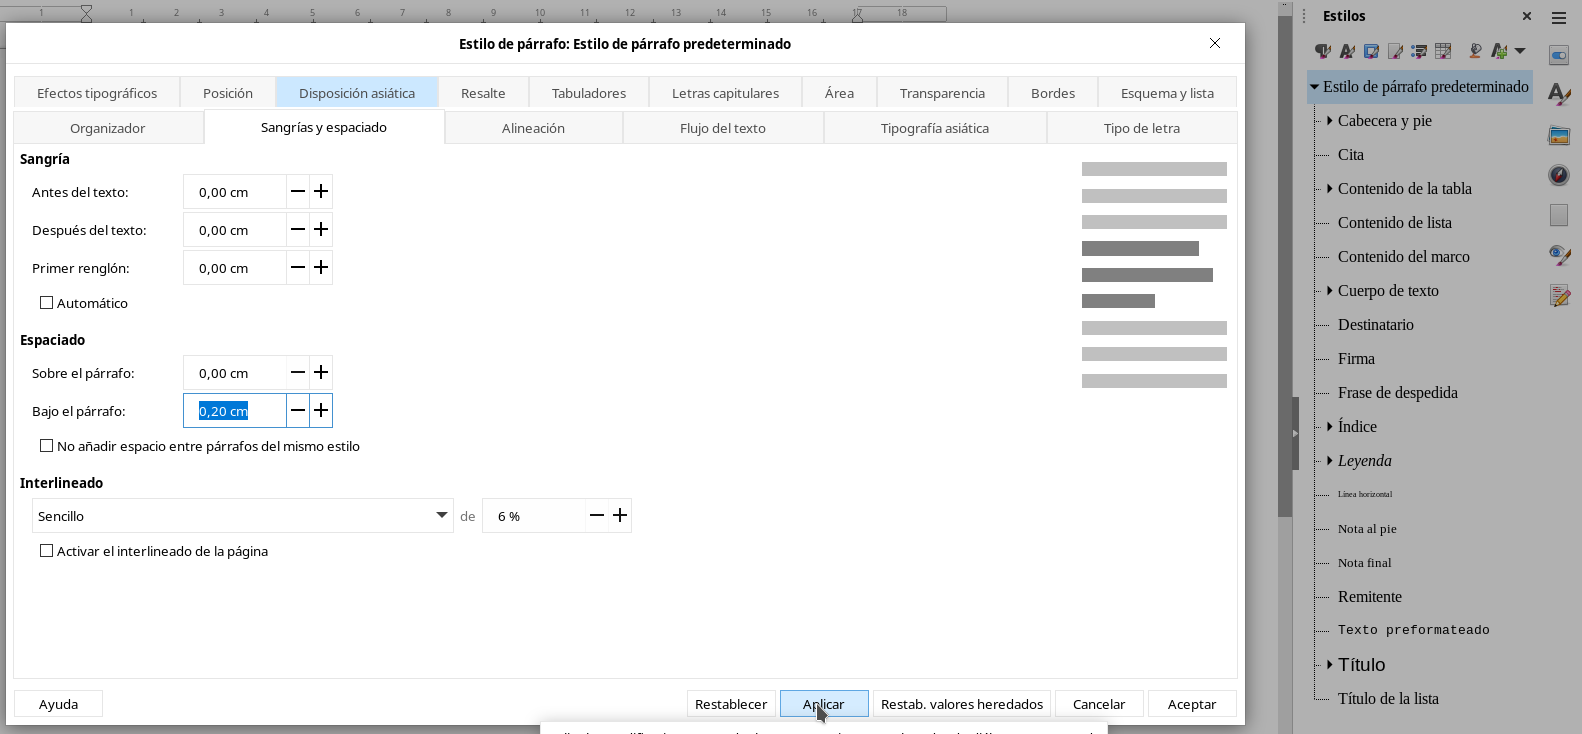1582x734 pixels.
Task: Open the Tipo de letra tab
Action: click(1141, 128)
